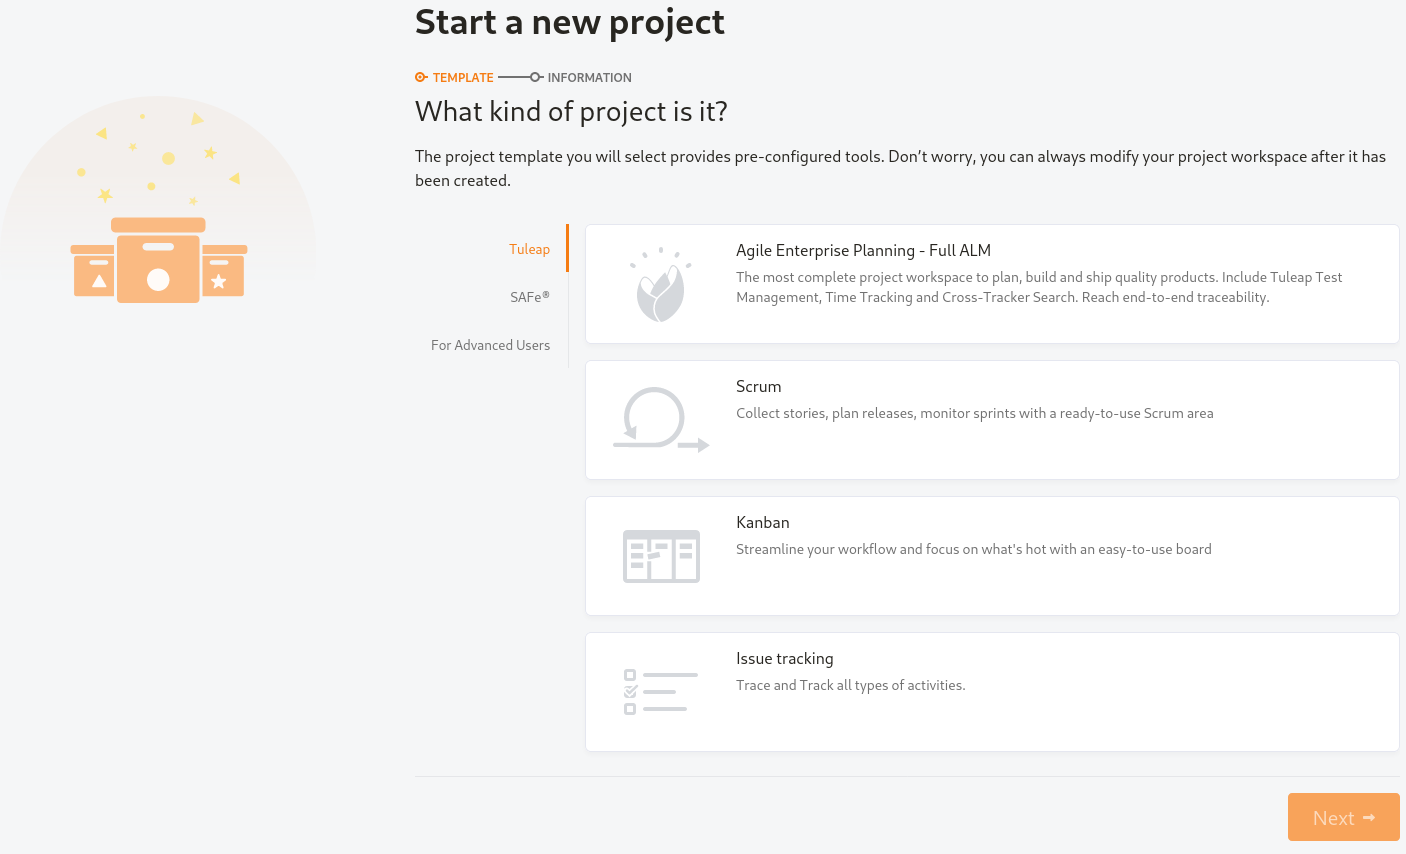The width and height of the screenshot is (1406, 854).
Task: Select the Kanban template card
Action: tap(992, 555)
